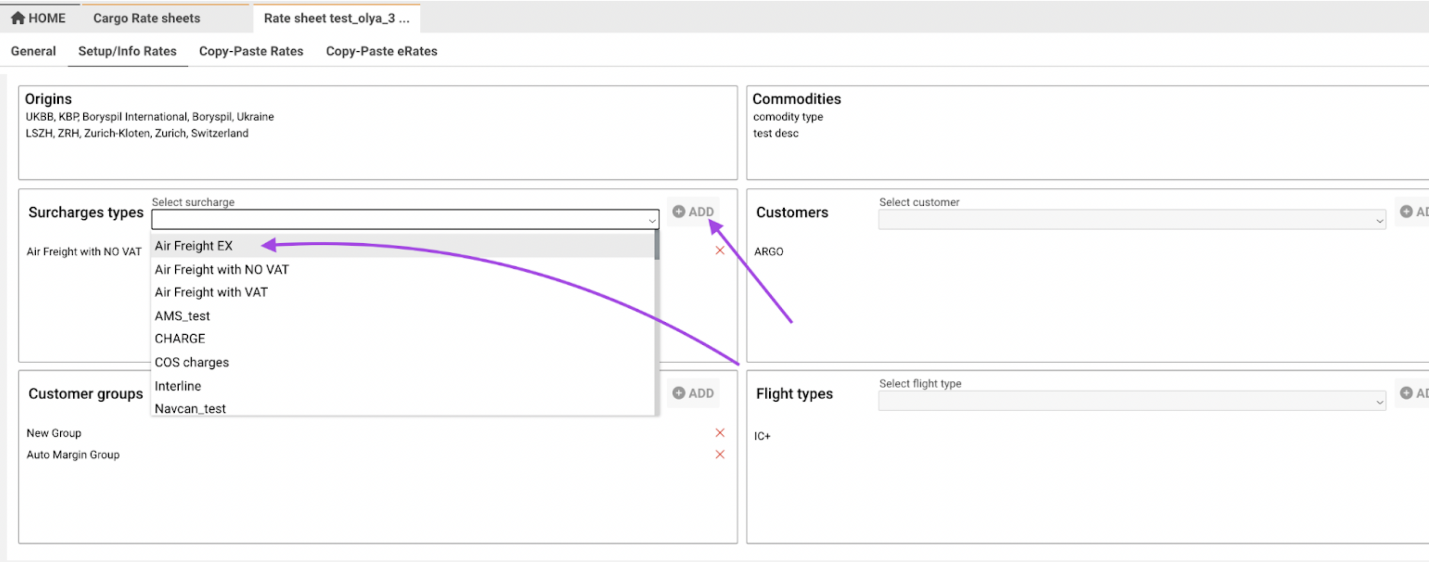
Task: Expand the Select flight type dropdown
Action: 1379,402
